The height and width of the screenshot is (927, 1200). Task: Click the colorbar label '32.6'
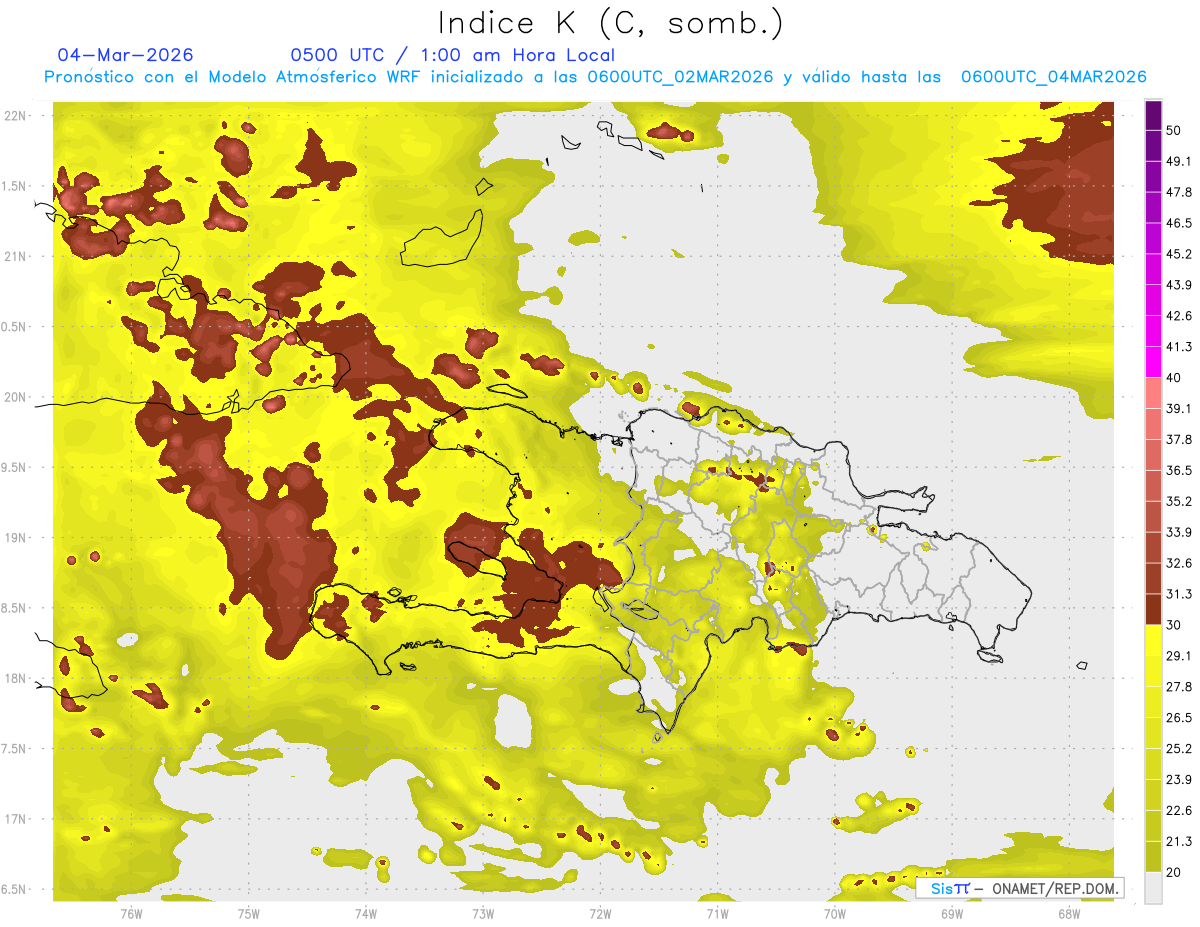click(1179, 563)
